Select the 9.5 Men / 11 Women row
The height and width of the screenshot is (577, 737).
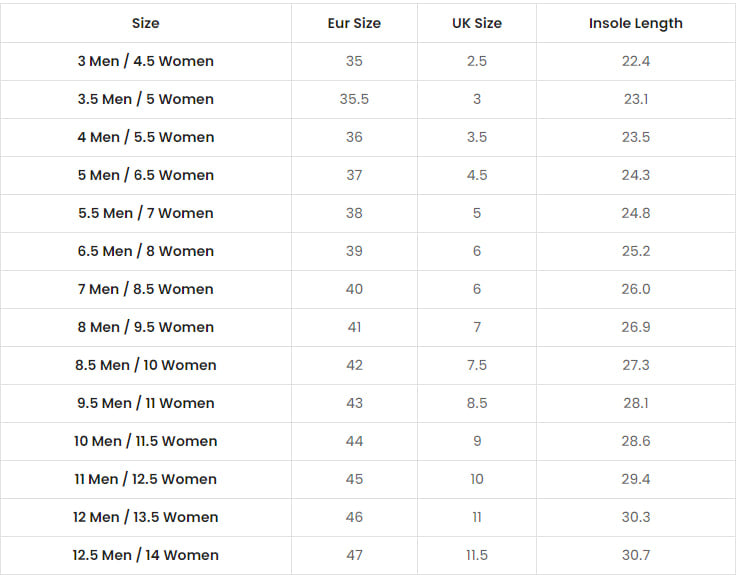click(146, 403)
